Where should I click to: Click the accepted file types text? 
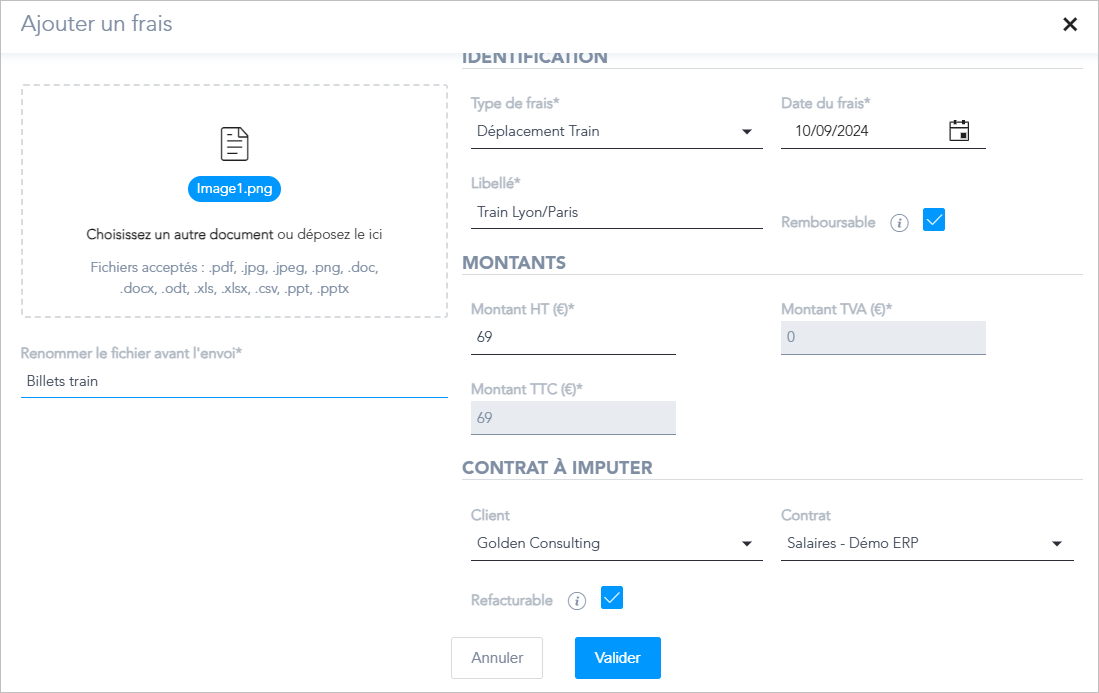[234, 277]
